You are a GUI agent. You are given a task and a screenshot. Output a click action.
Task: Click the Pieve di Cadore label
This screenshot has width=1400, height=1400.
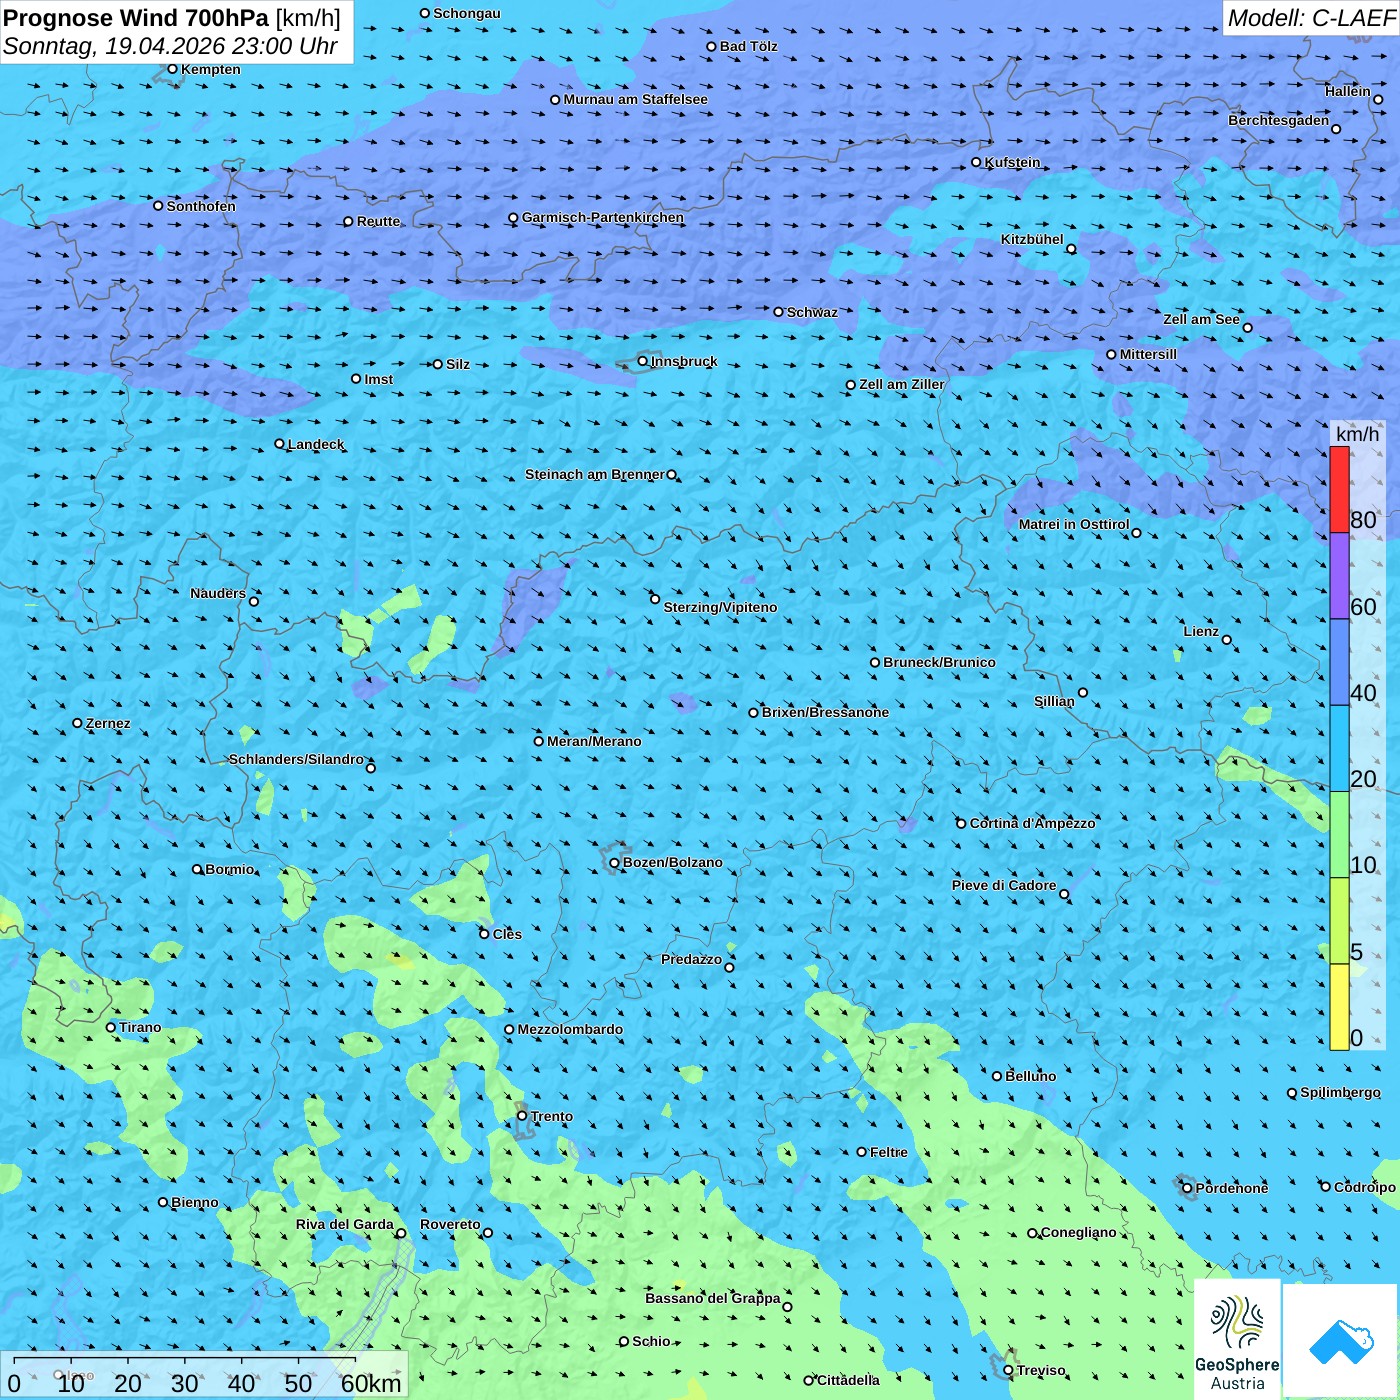(x=1004, y=885)
